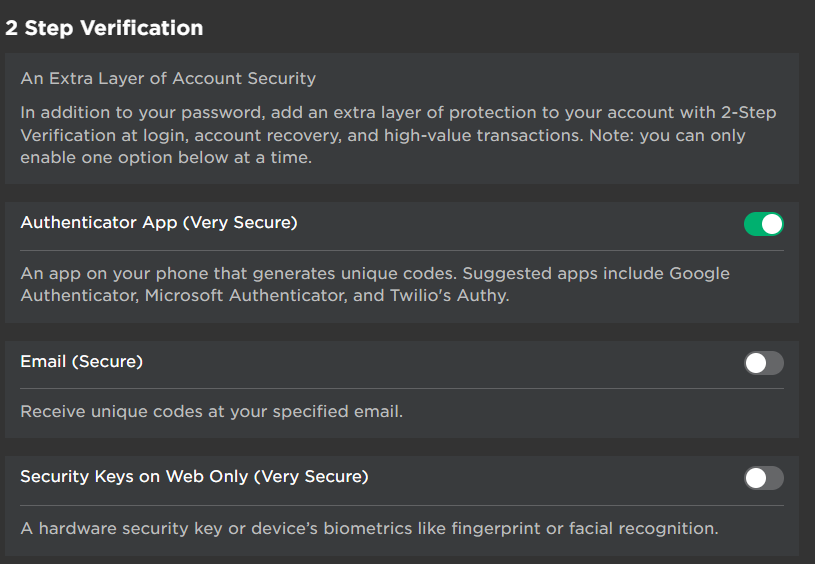
Task: Select the Authenticator App (Very Secure) label
Action: pos(159,222)
